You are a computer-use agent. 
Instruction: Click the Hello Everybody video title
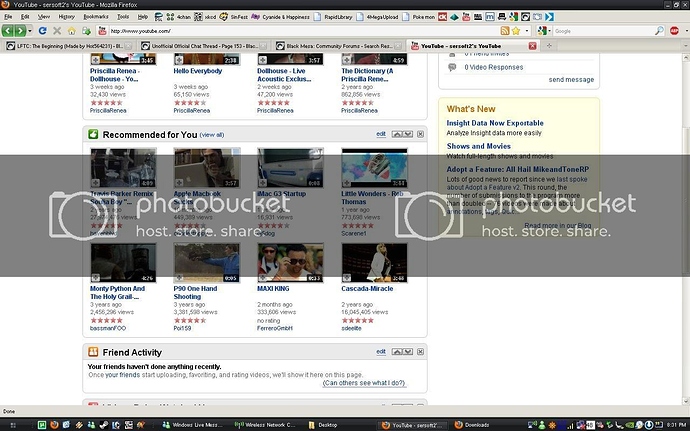tap(198, 71)
